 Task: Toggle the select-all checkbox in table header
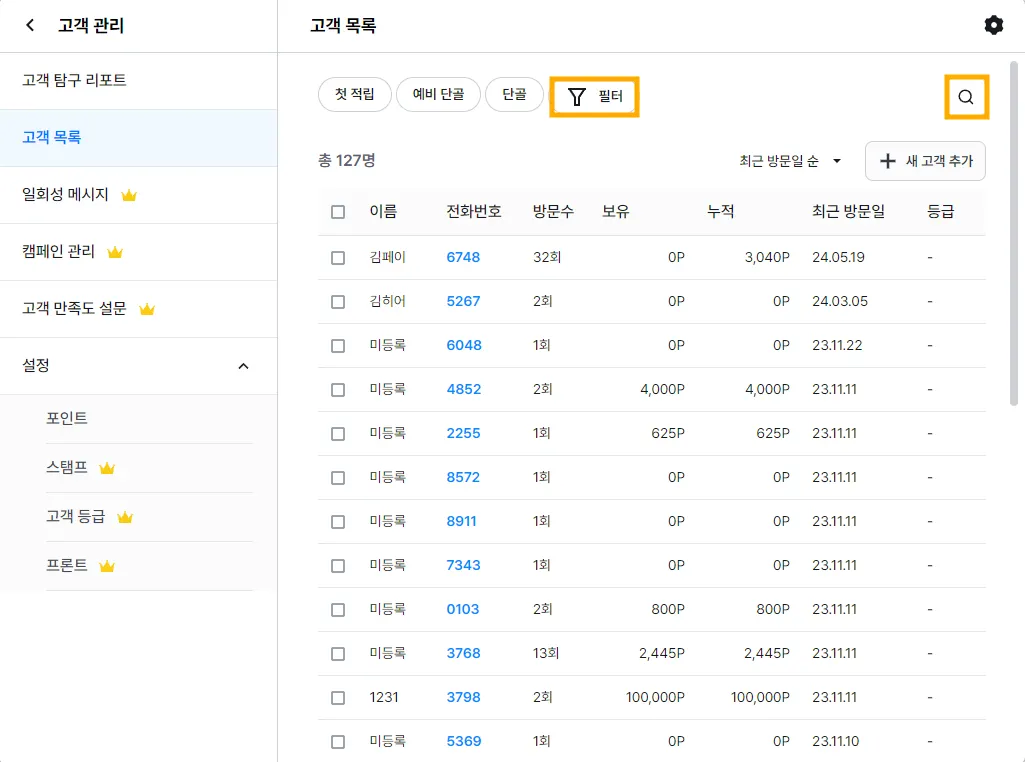[x=338, y=212]
